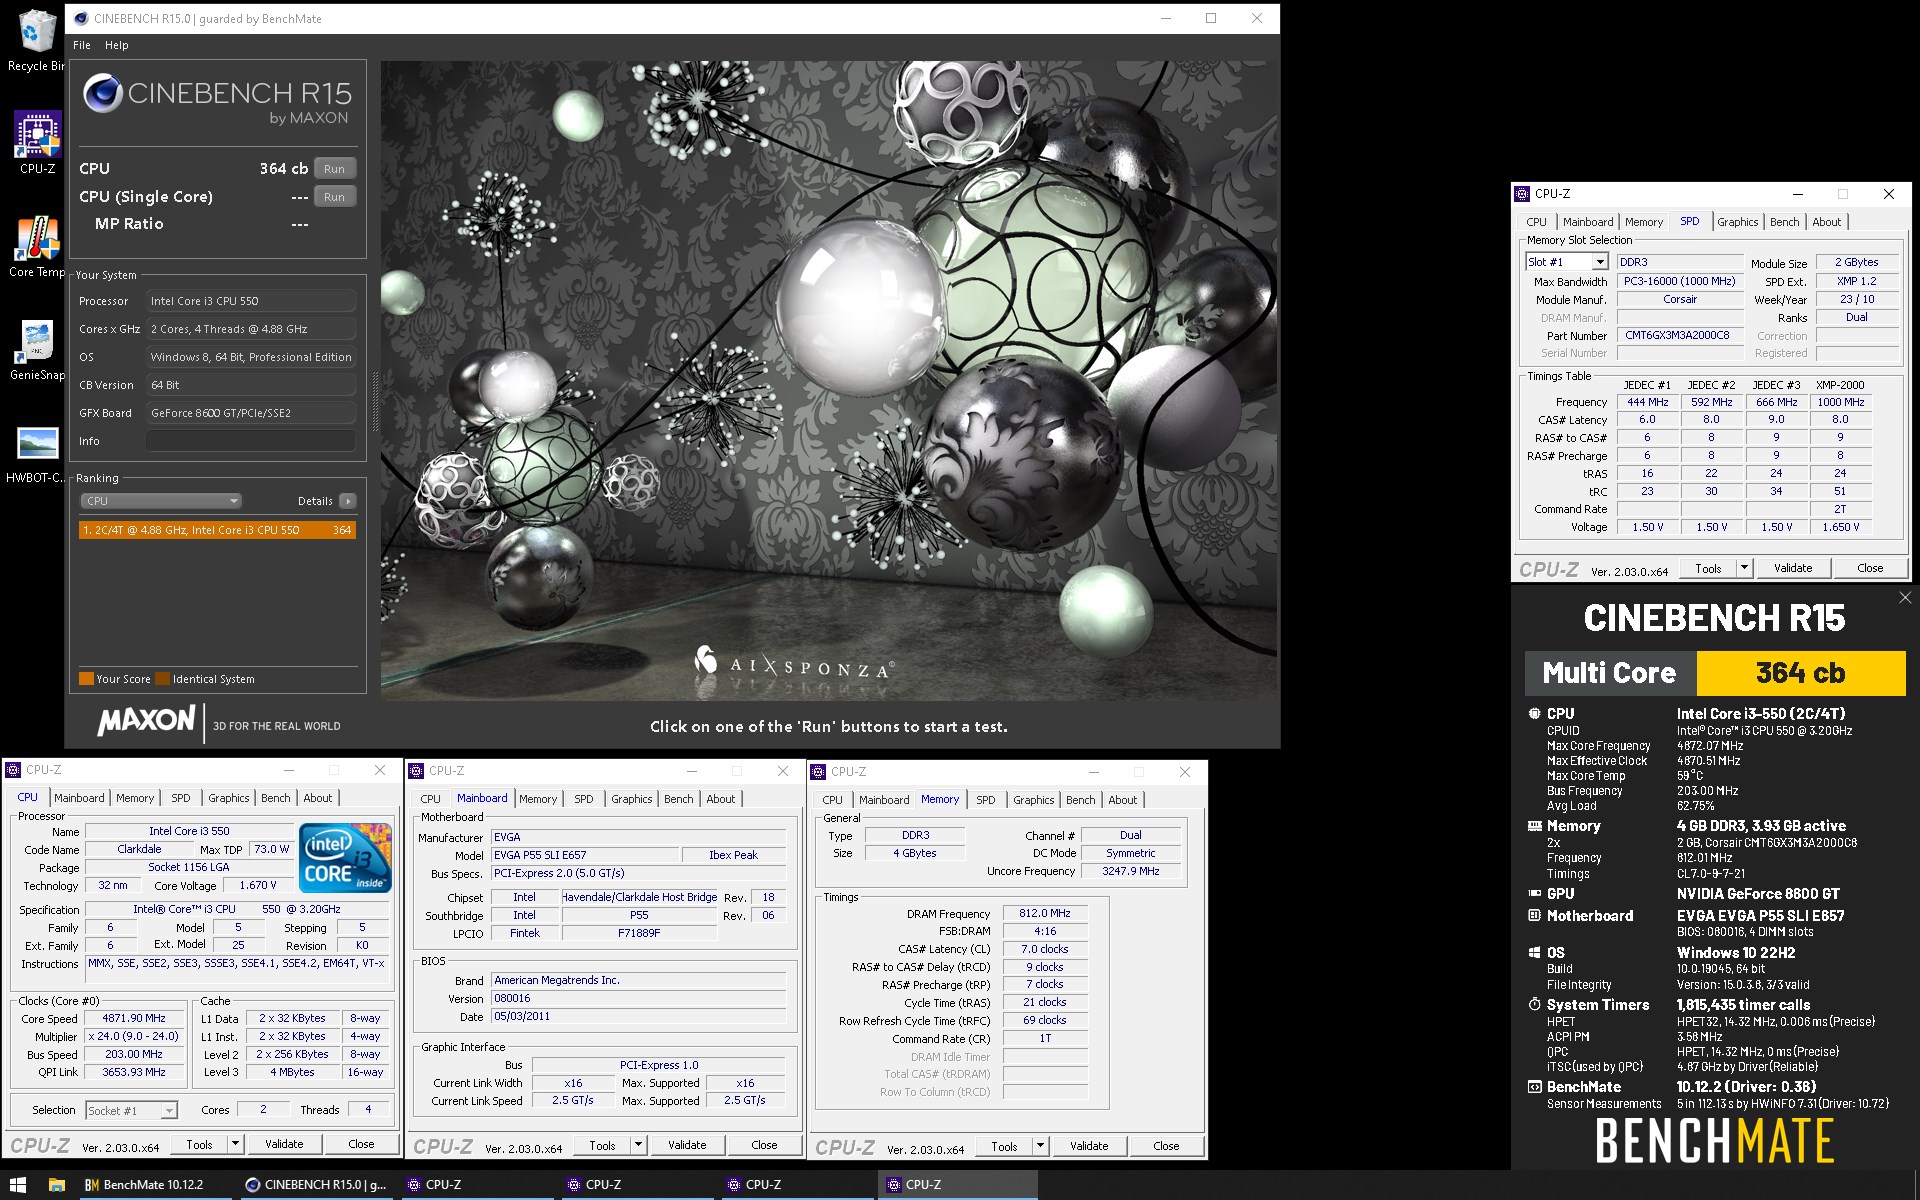Image resolution: width=1920 pixels, height=1200 pixels.
Task: Switch to CINEBENCH R15.0 taskbar button
Action: tap(316, 1185)
